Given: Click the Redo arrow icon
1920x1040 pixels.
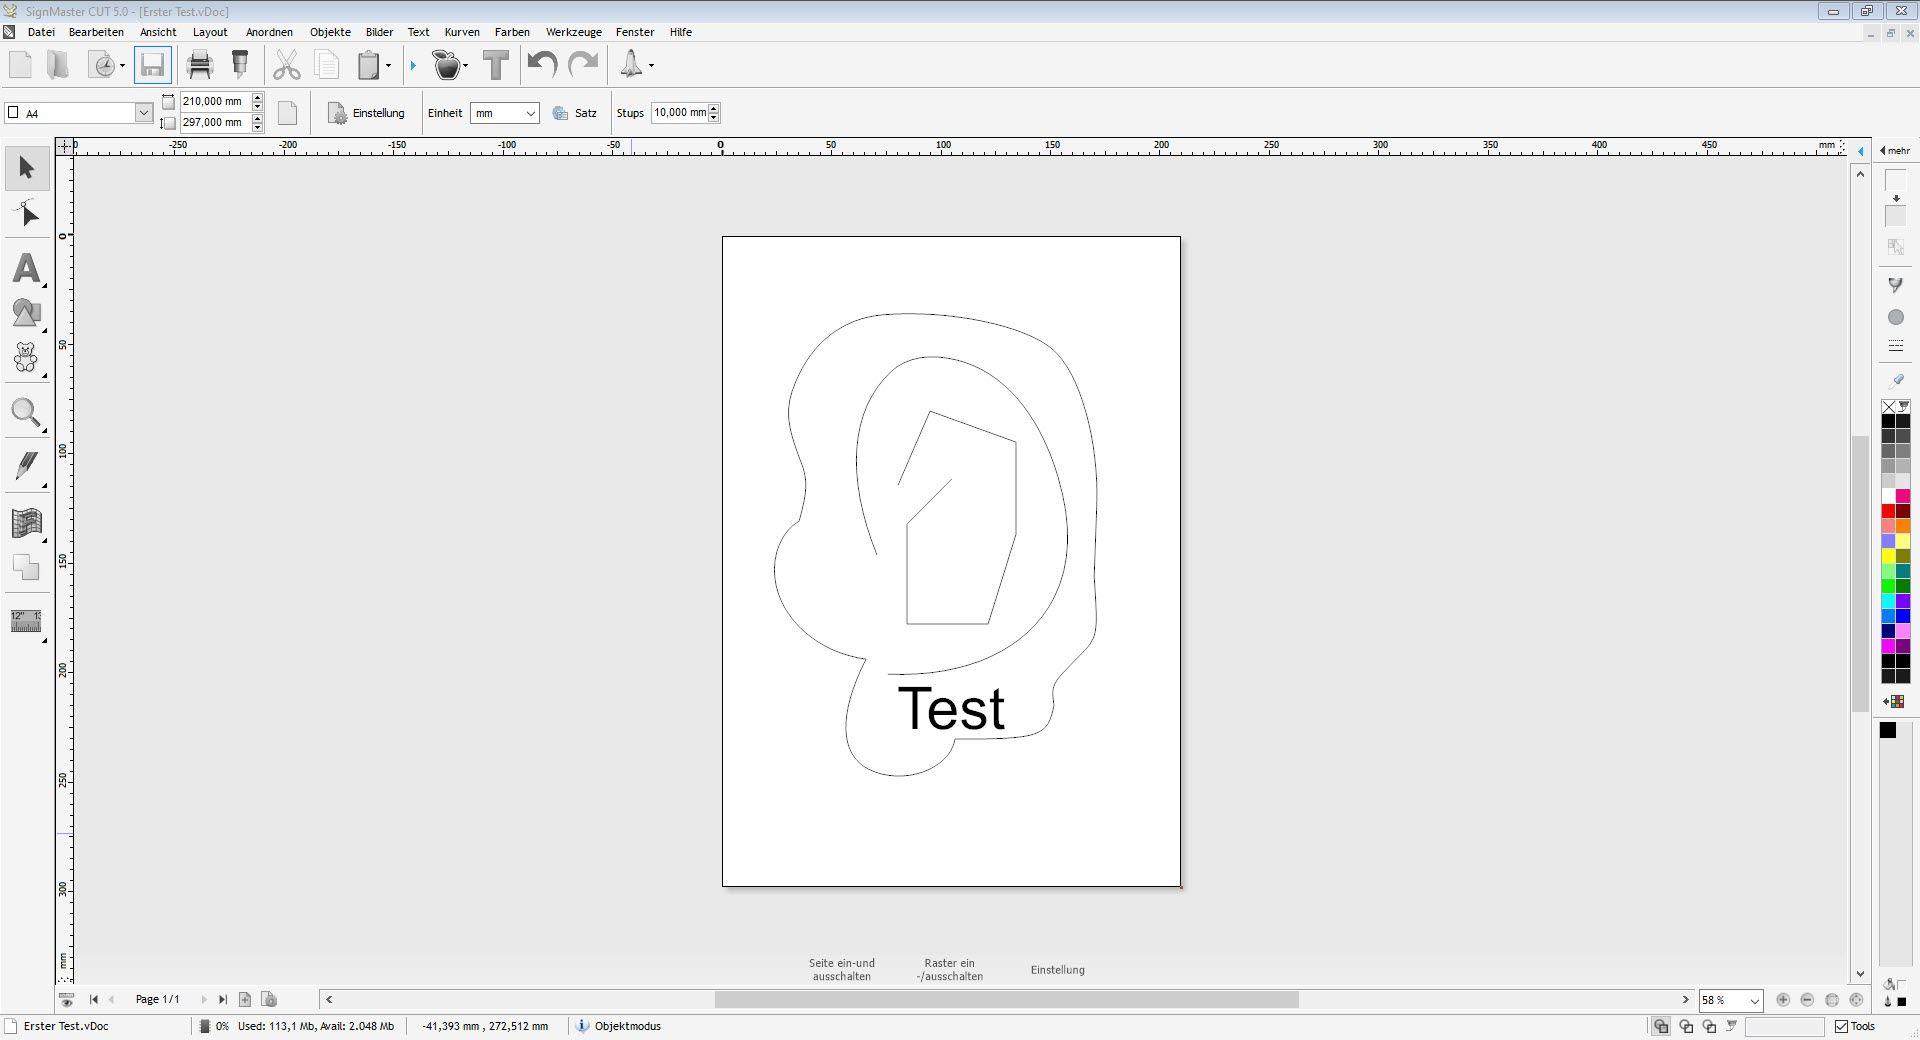Looking at the screenshot, I should pyautogui.click(x=583, y=66).
